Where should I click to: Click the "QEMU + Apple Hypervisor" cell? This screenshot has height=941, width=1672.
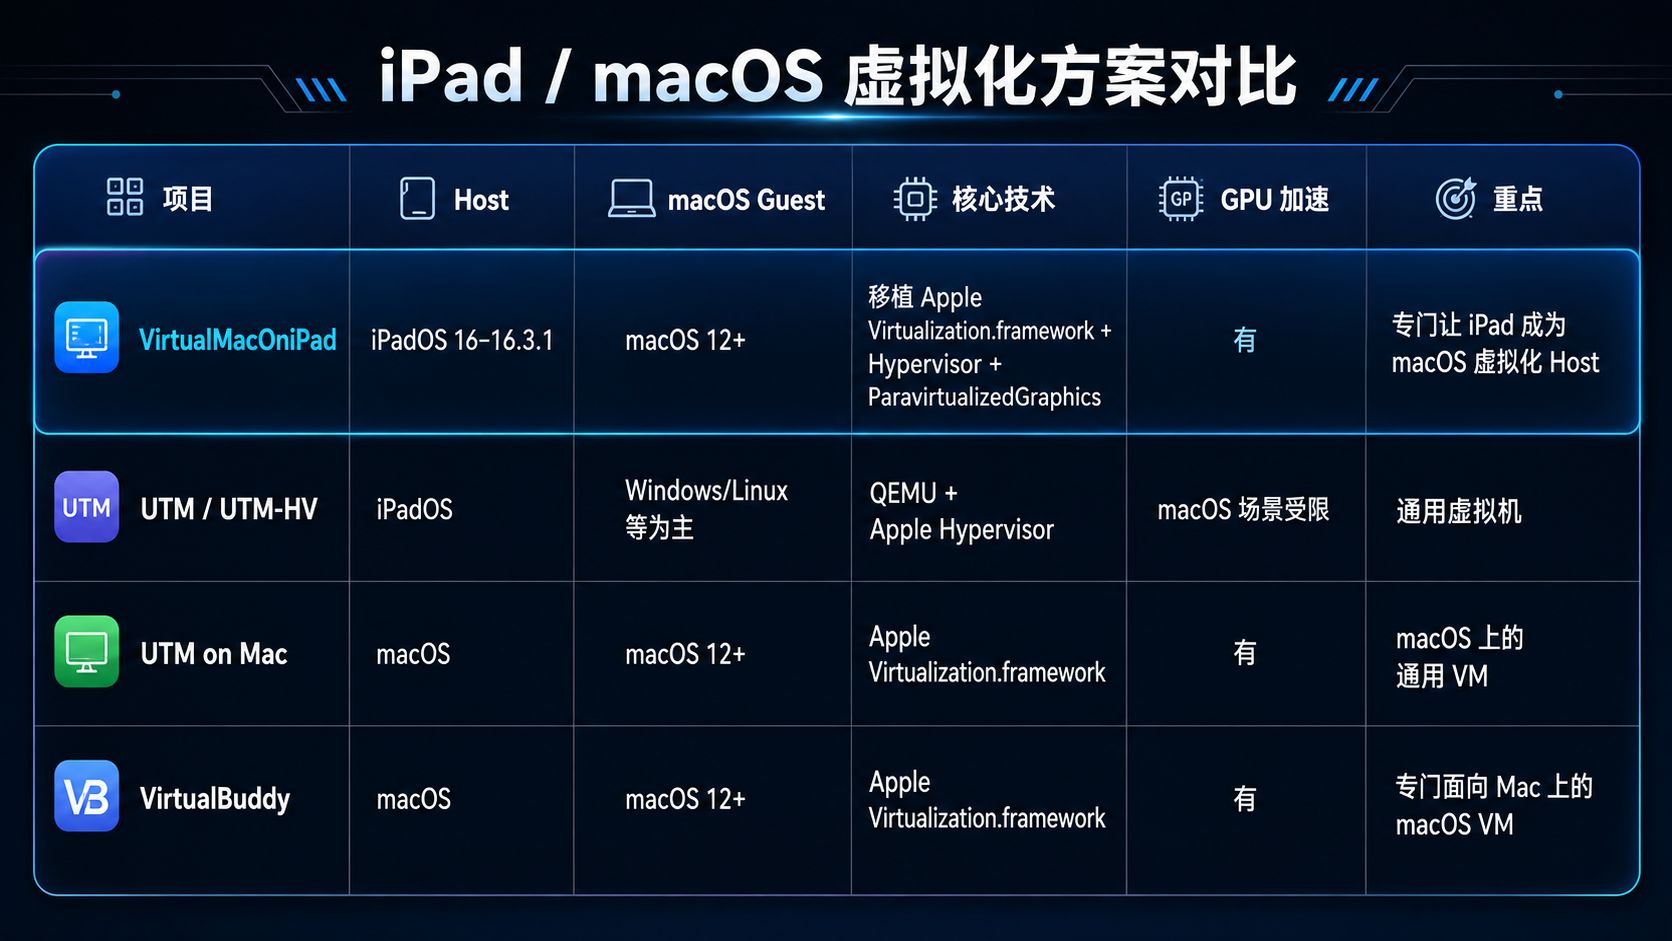pyautogui.click(x=962, y=511)
